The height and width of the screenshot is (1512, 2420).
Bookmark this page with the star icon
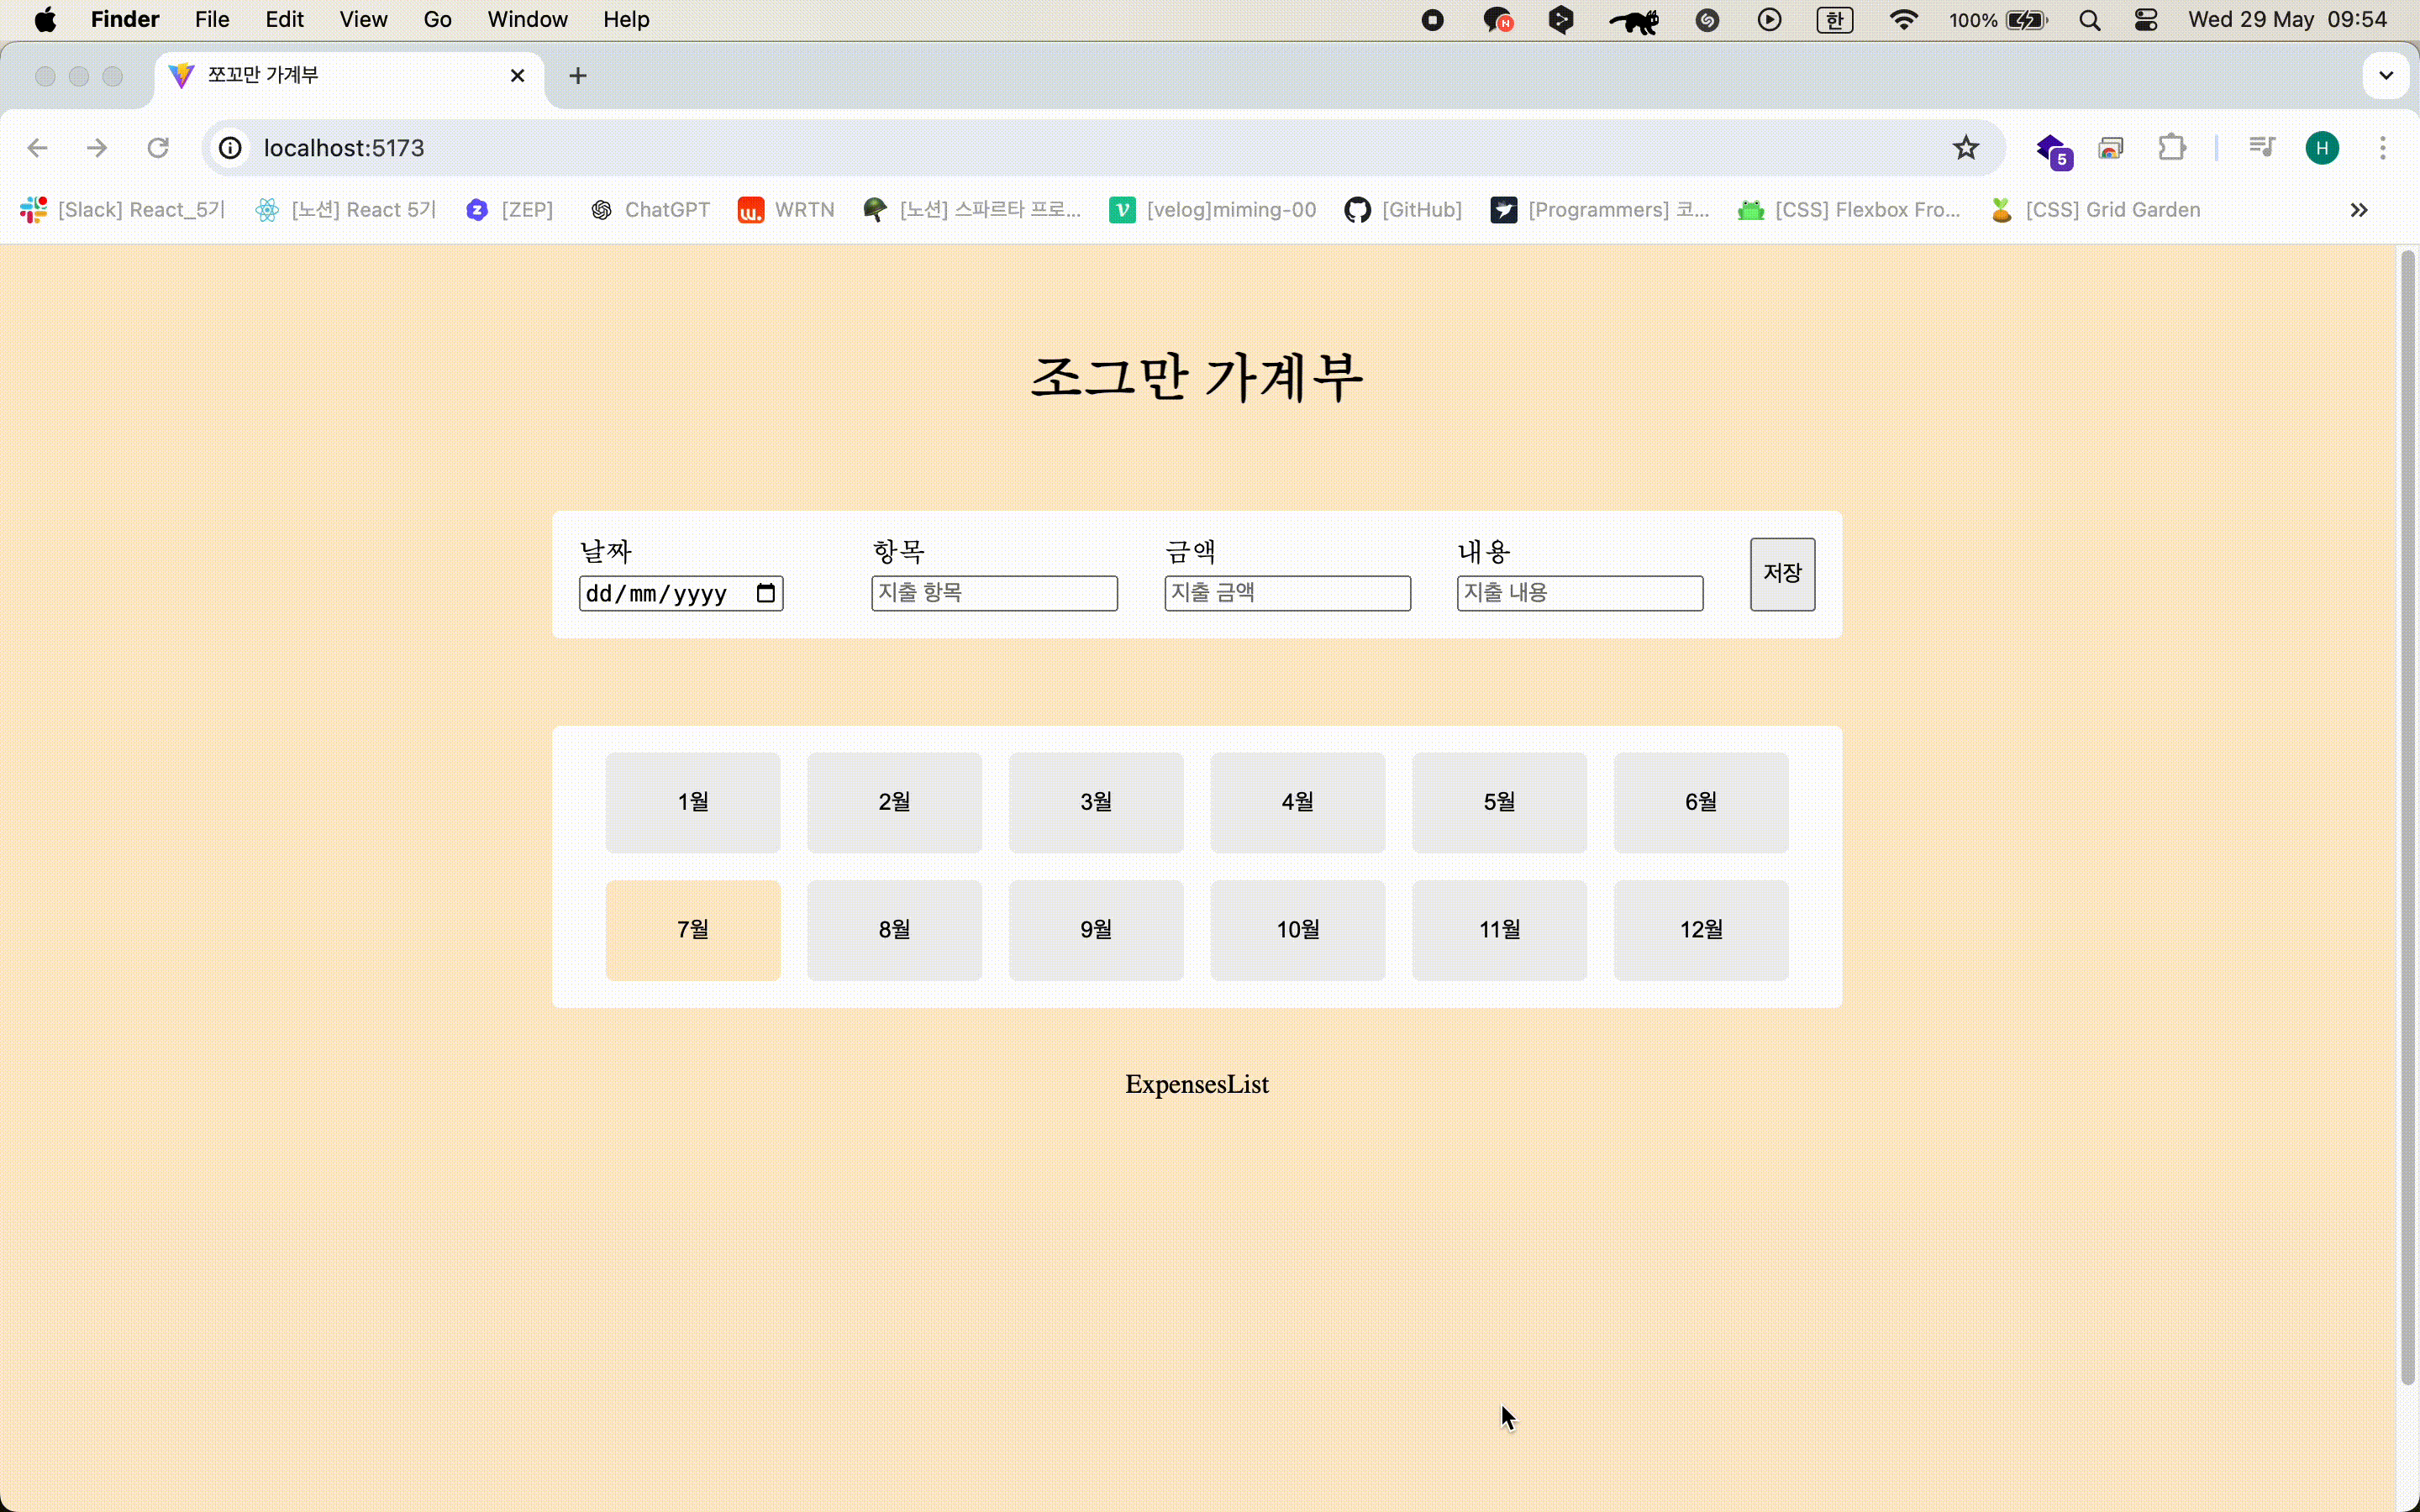[x=1965, y=147]
